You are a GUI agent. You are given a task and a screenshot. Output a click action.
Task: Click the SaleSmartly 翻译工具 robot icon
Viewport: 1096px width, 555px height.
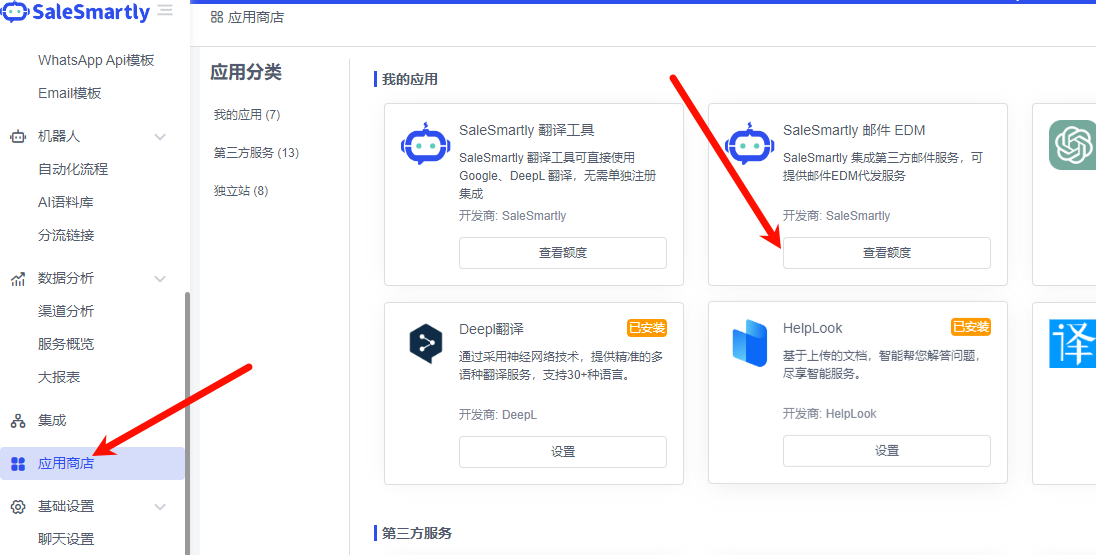(425, 145)
